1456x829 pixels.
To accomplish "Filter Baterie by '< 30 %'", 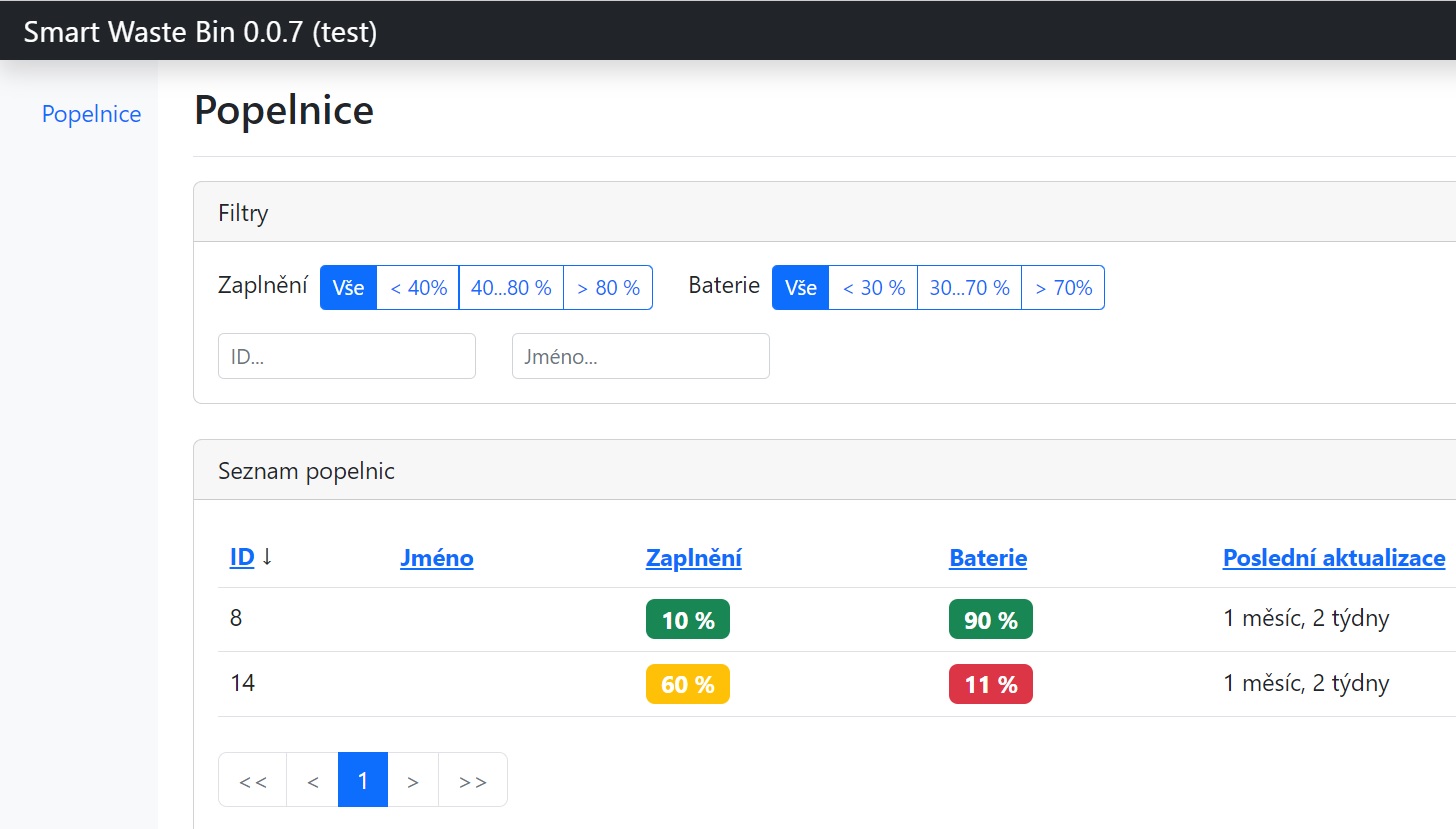I will coord(873,288).
